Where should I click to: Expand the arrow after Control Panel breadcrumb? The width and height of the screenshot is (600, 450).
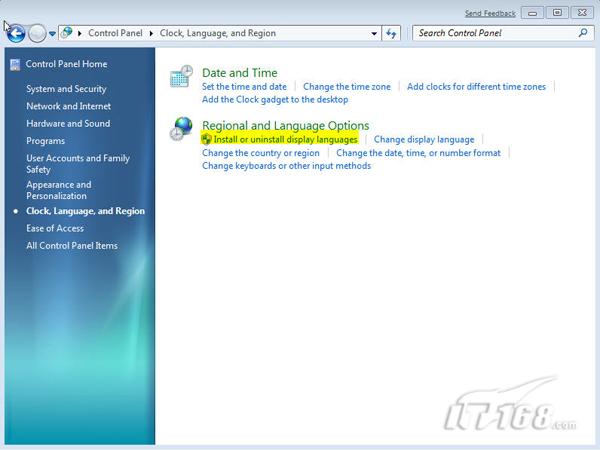point(151,33)
